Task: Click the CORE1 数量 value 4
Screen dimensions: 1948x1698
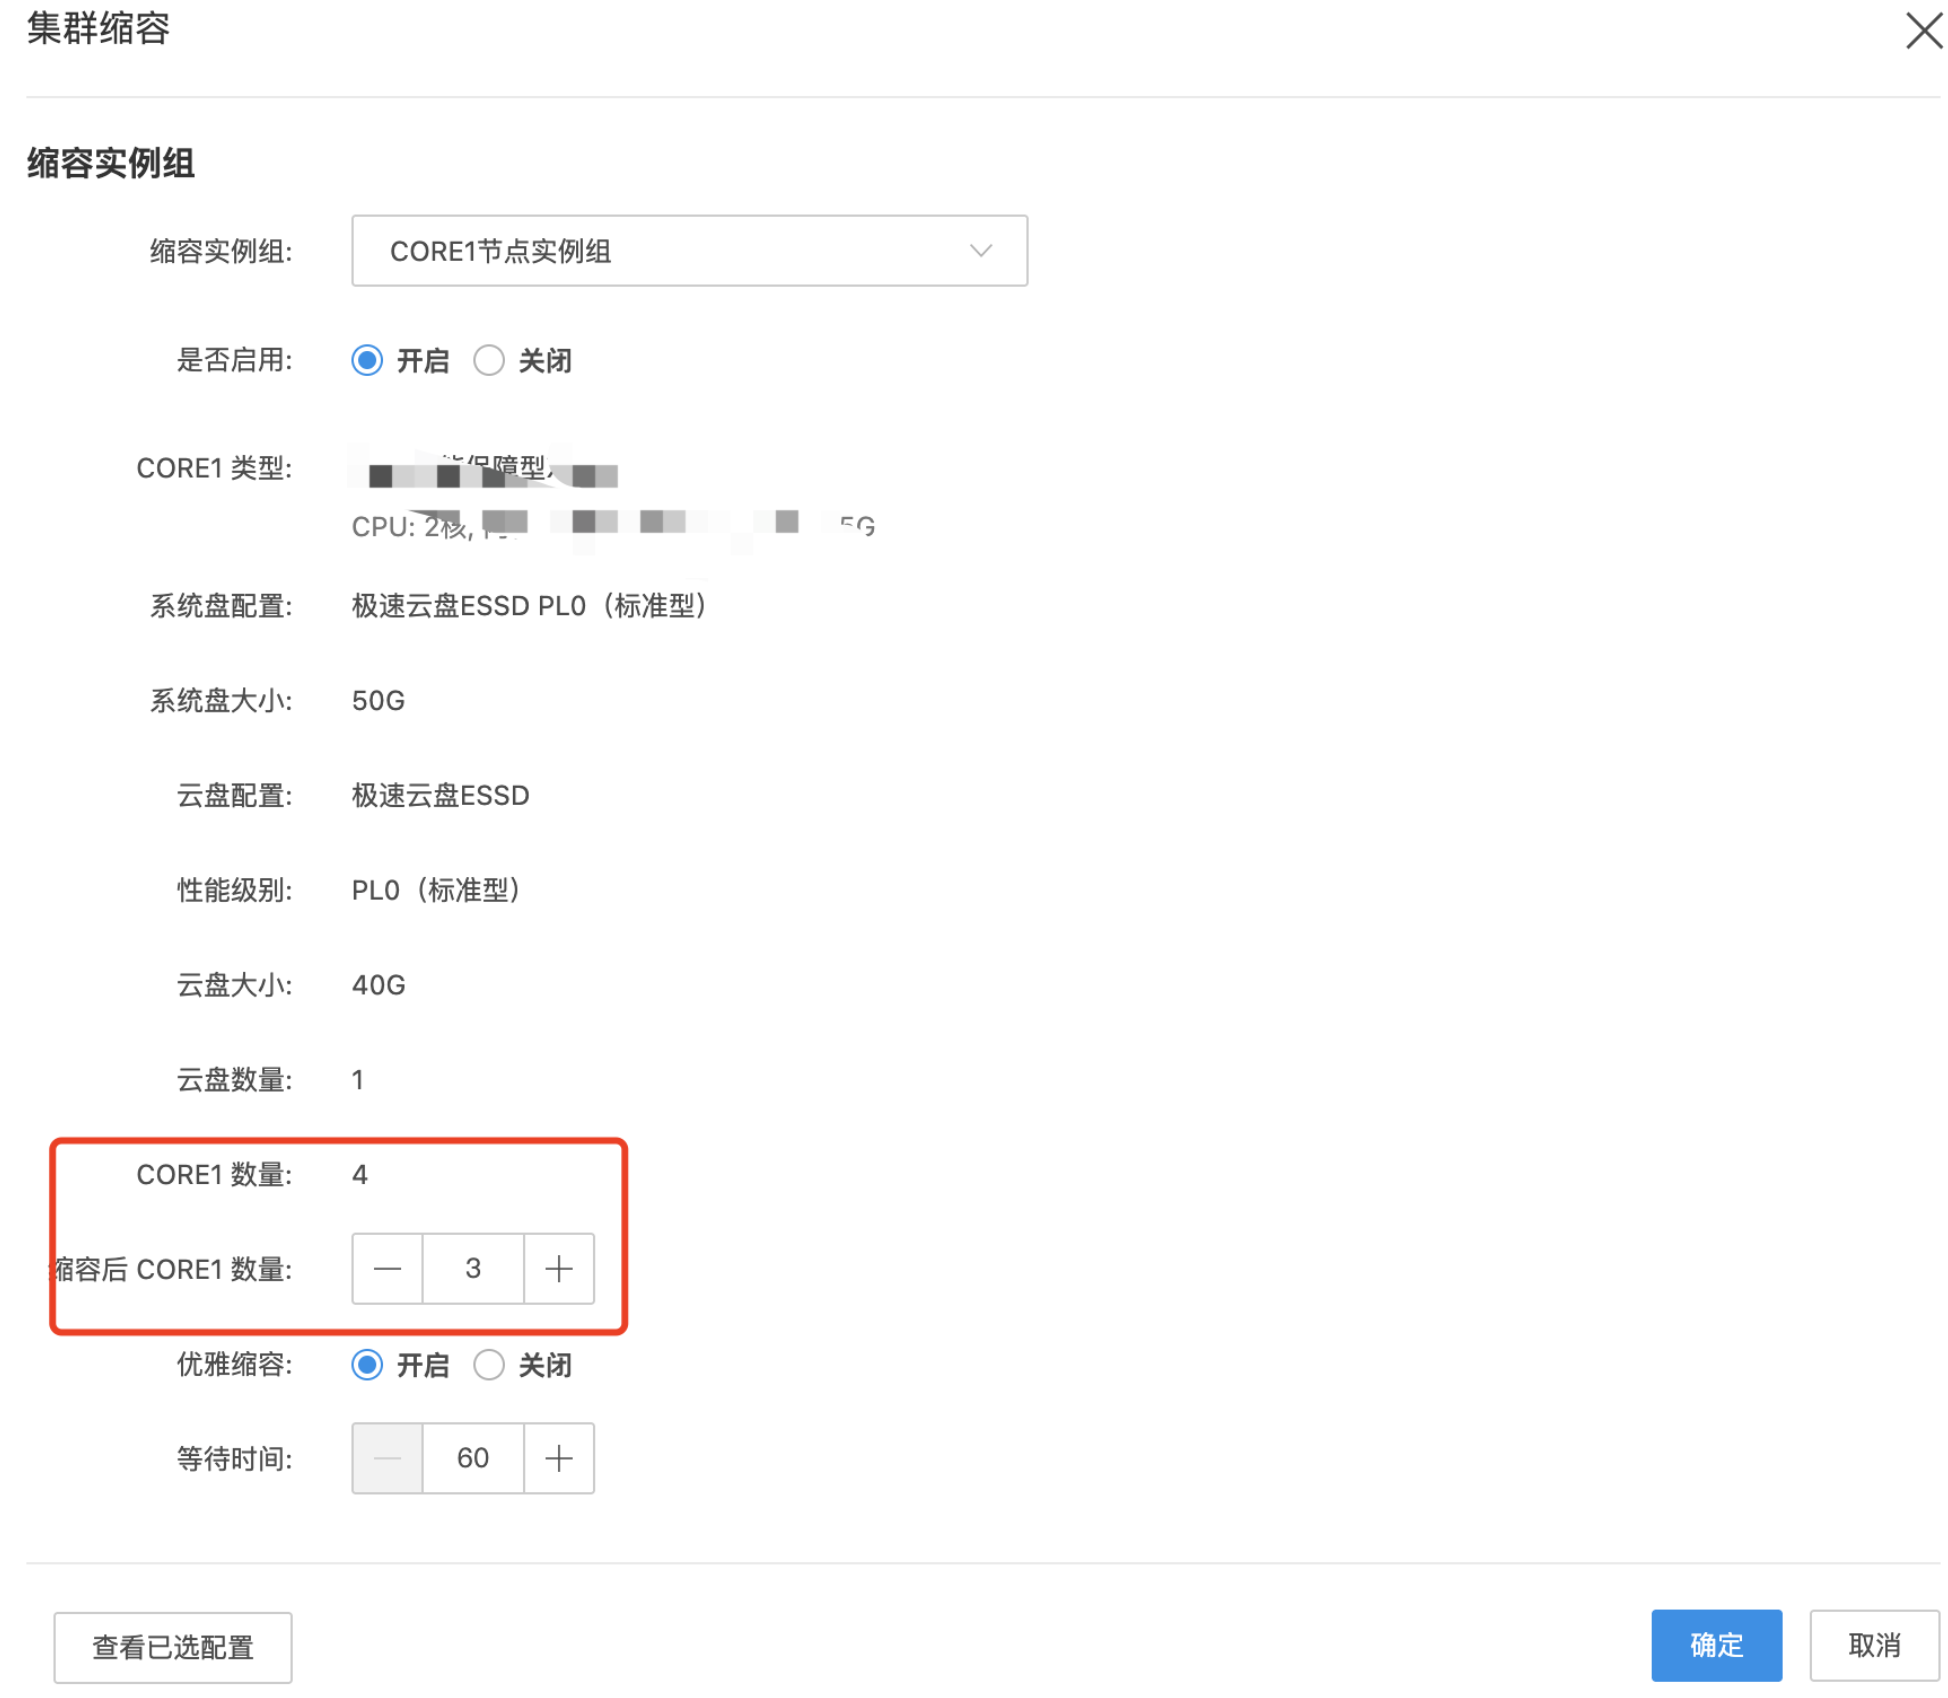Action: point(360,1174)
